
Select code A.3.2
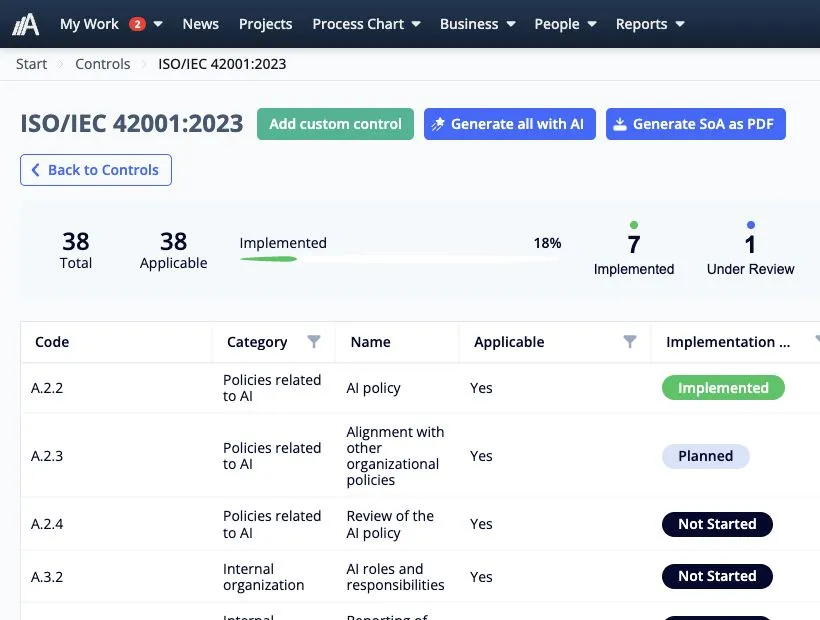(47, 577)
